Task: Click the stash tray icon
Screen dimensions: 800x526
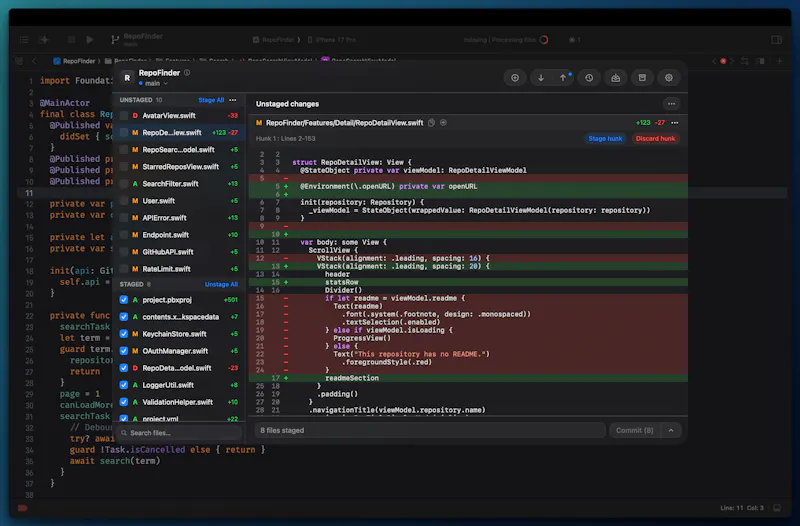Action: click(616, 78)
